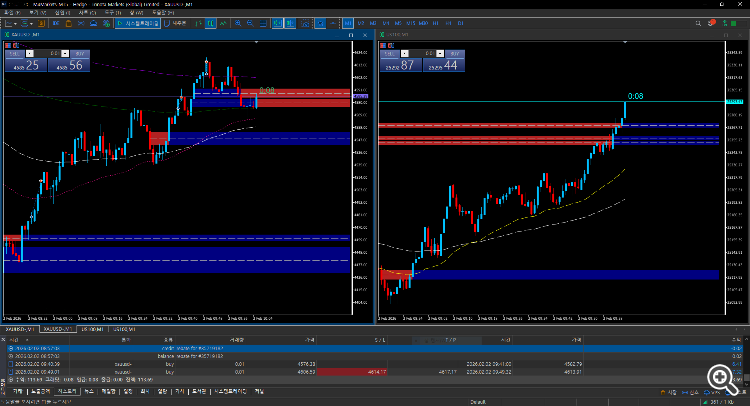This screenshot has width=750, height=406.
Task: Select the balance row in history
Action: click(375, 356)
